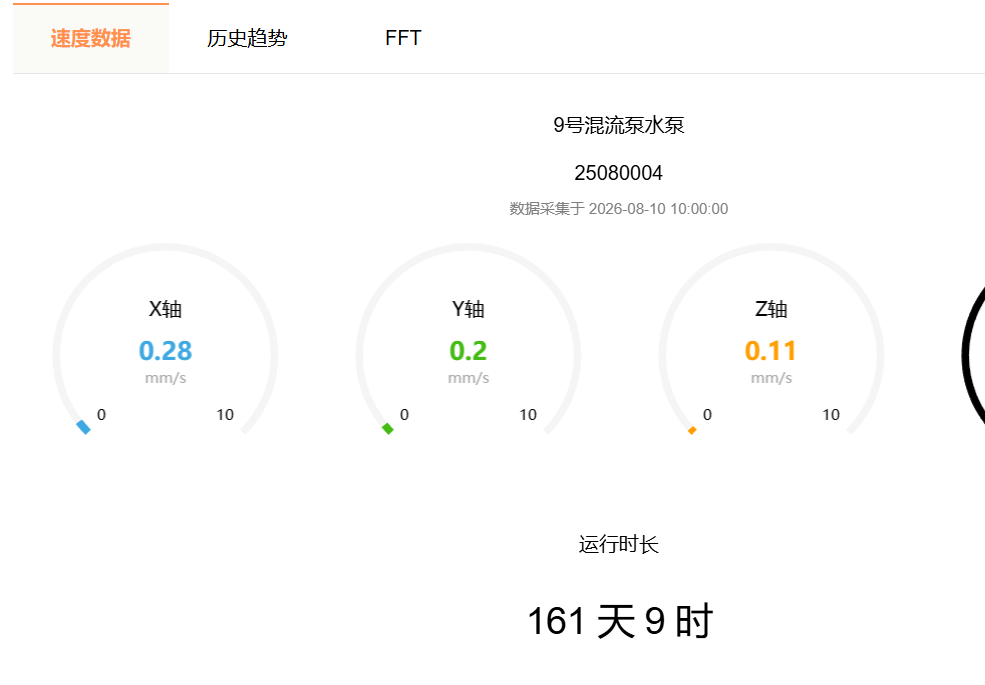
Task: Click the X轴 gauge label
Action: (x=165, y=309)
